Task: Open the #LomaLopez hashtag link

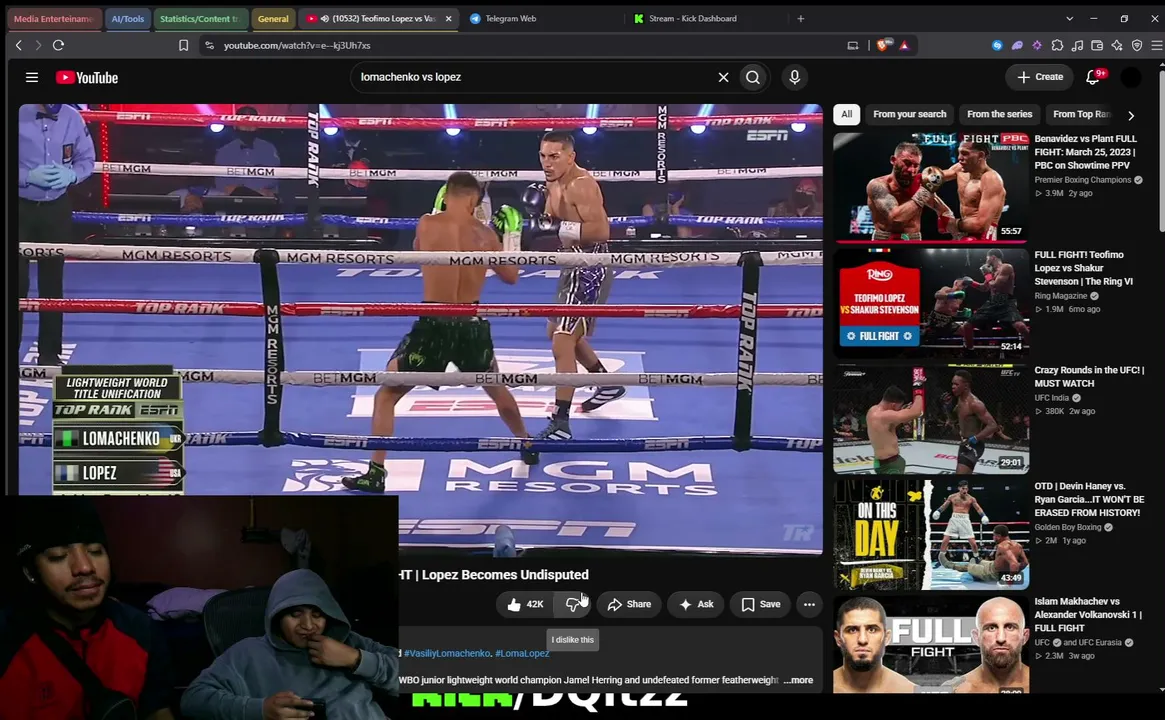Action: tap(522, 653)
